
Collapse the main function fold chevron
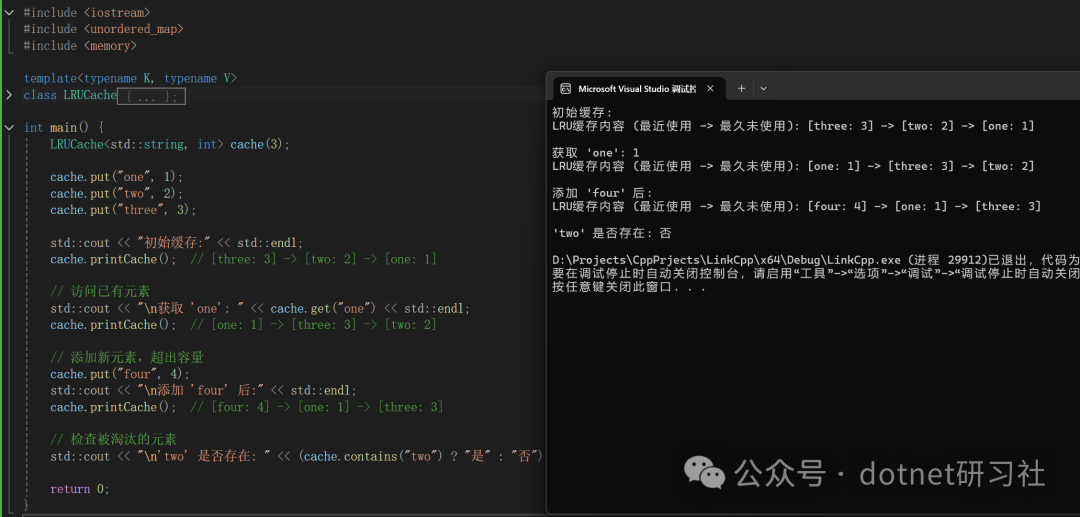click(x=8, y=128)
